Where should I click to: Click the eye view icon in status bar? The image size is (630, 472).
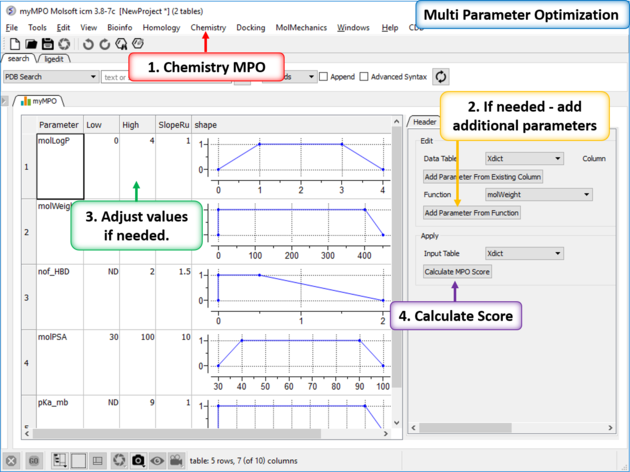pos(156,460)
